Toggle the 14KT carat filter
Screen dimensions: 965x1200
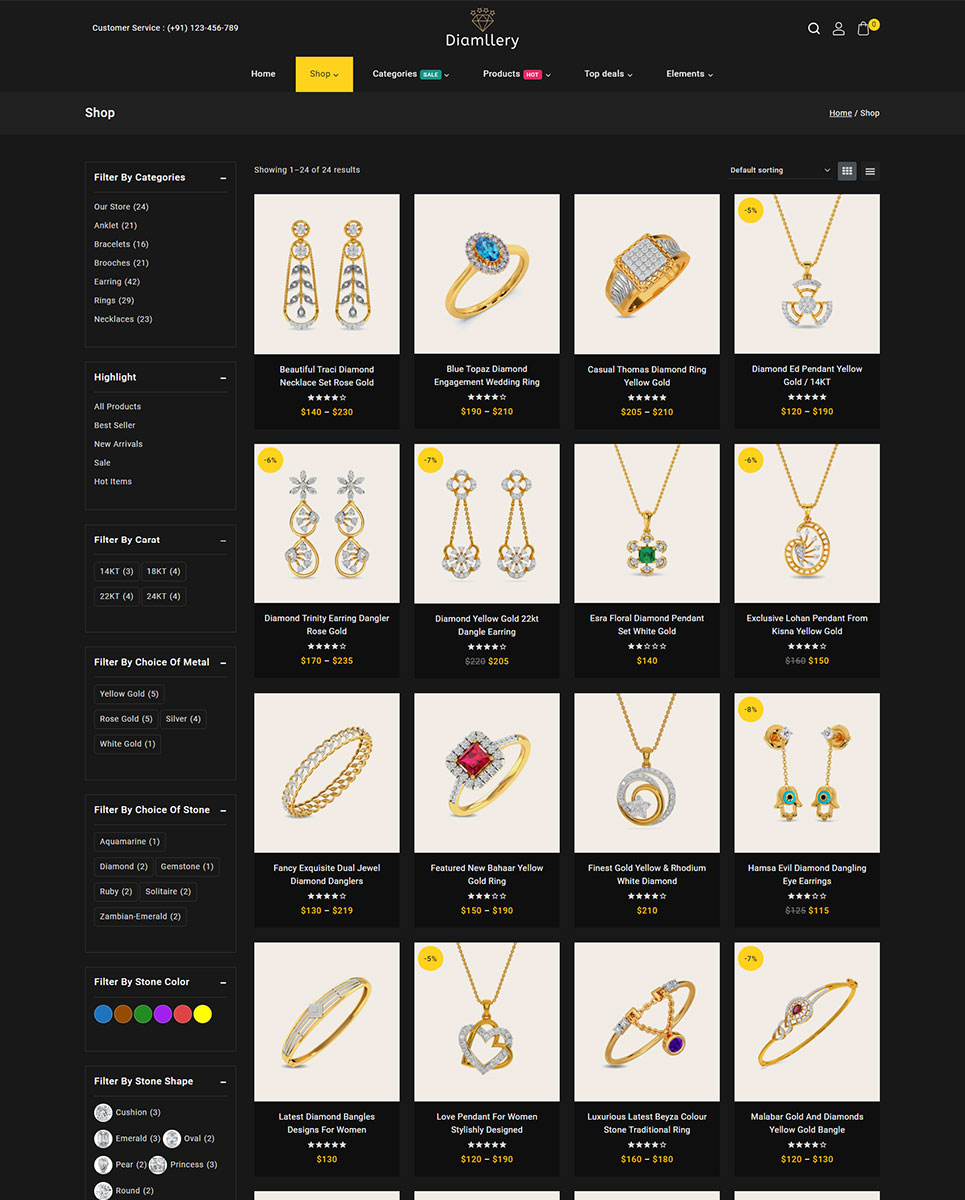coord(116,572)
